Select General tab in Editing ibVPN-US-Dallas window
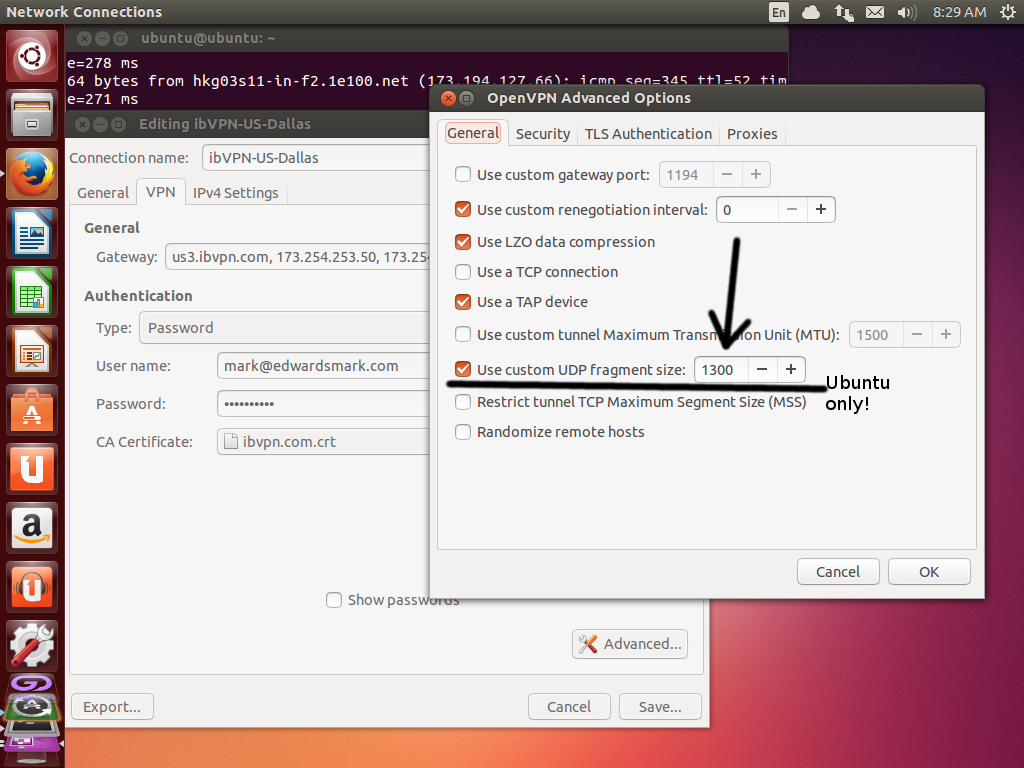Viewport: 1024px width, 768px height. tap(103, 193)
